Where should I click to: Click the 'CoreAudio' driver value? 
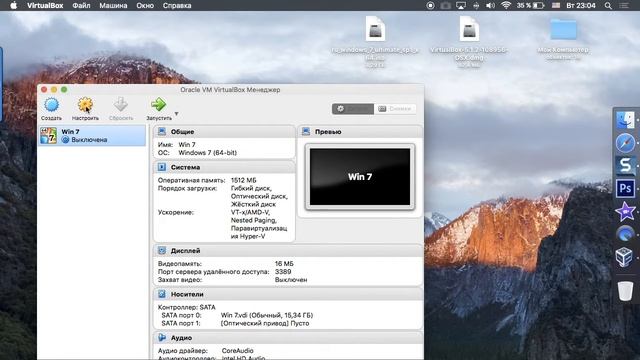[237, 351]
